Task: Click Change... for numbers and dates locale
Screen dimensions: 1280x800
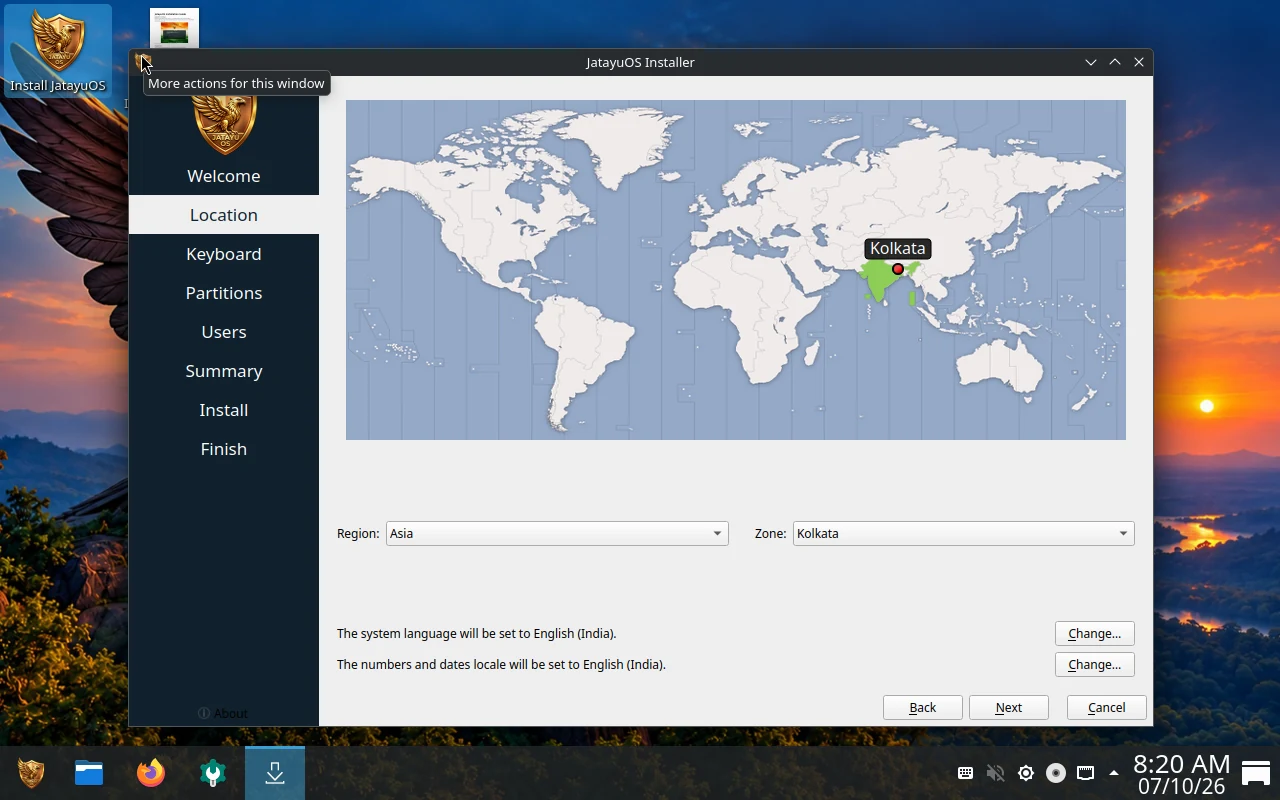Action: pos(1095,664)
